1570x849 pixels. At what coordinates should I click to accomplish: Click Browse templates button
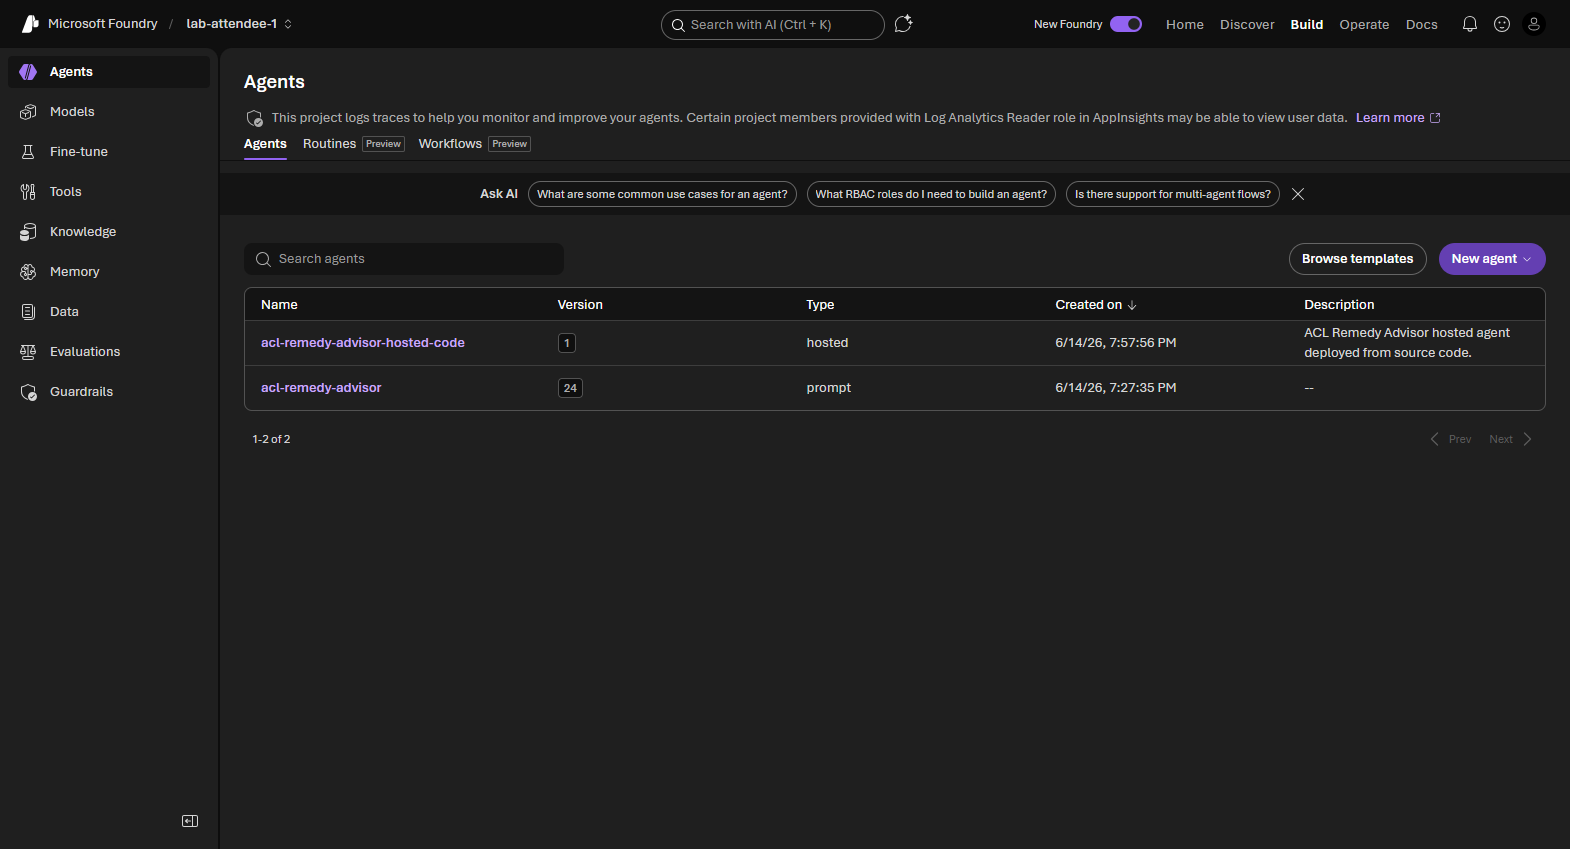pos(1358,259)
